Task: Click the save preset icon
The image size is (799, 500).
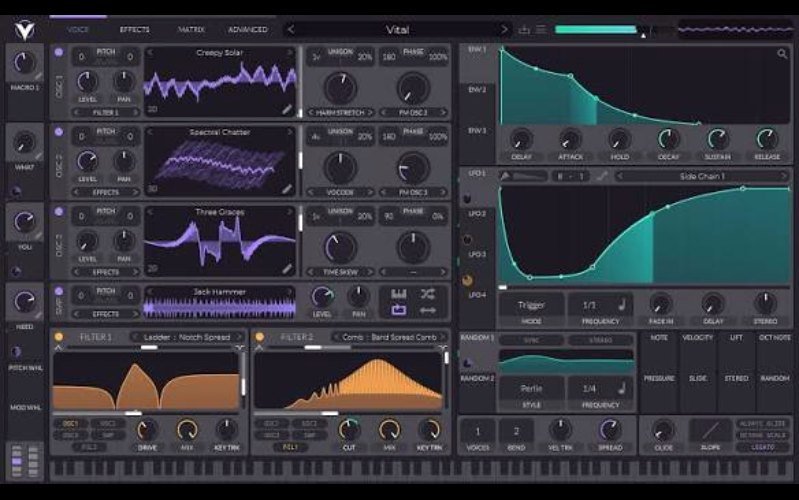Action: point(524,30)
